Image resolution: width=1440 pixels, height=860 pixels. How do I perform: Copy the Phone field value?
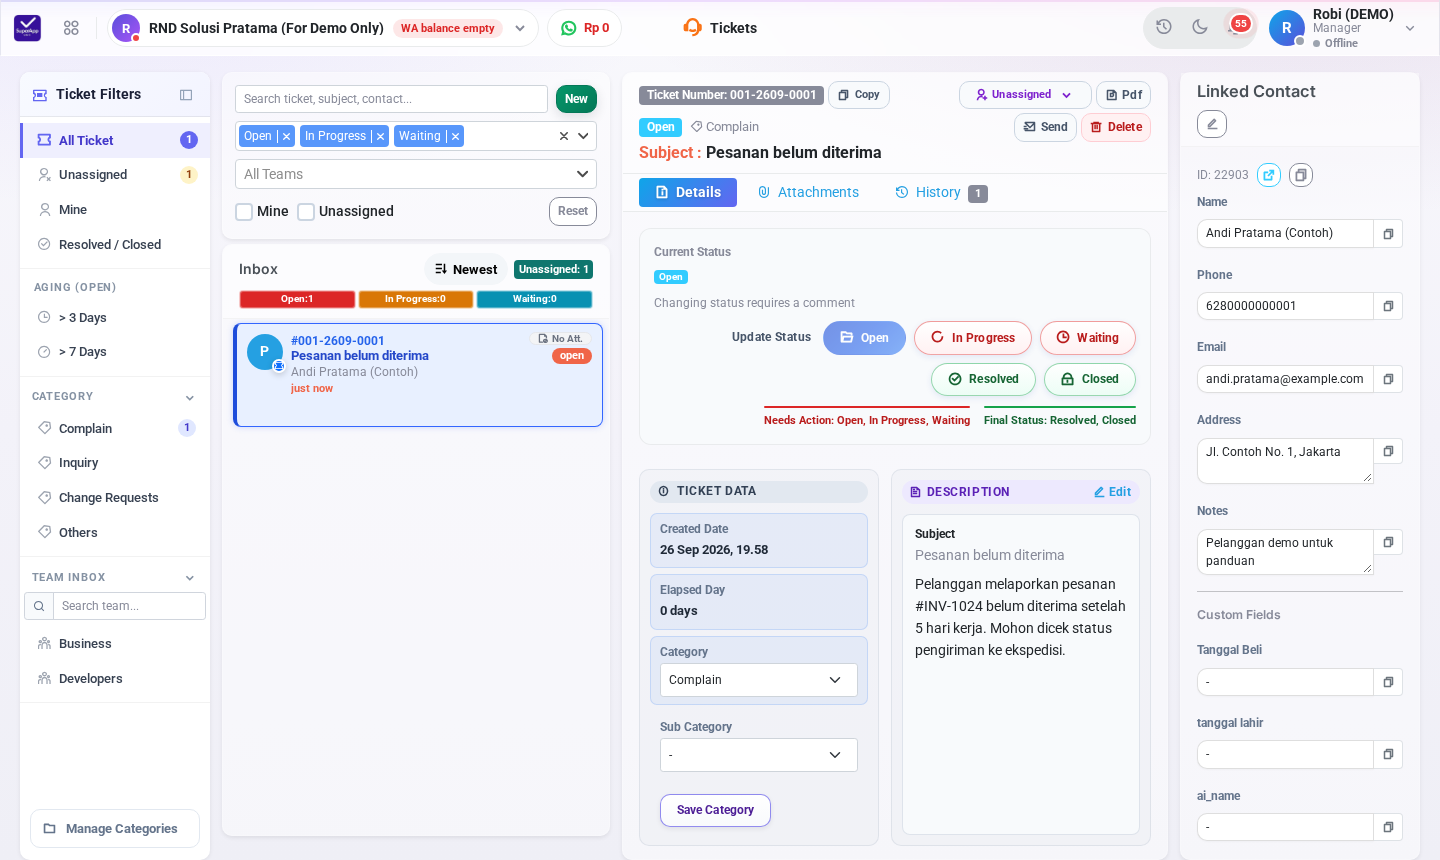coord(1388,306)
